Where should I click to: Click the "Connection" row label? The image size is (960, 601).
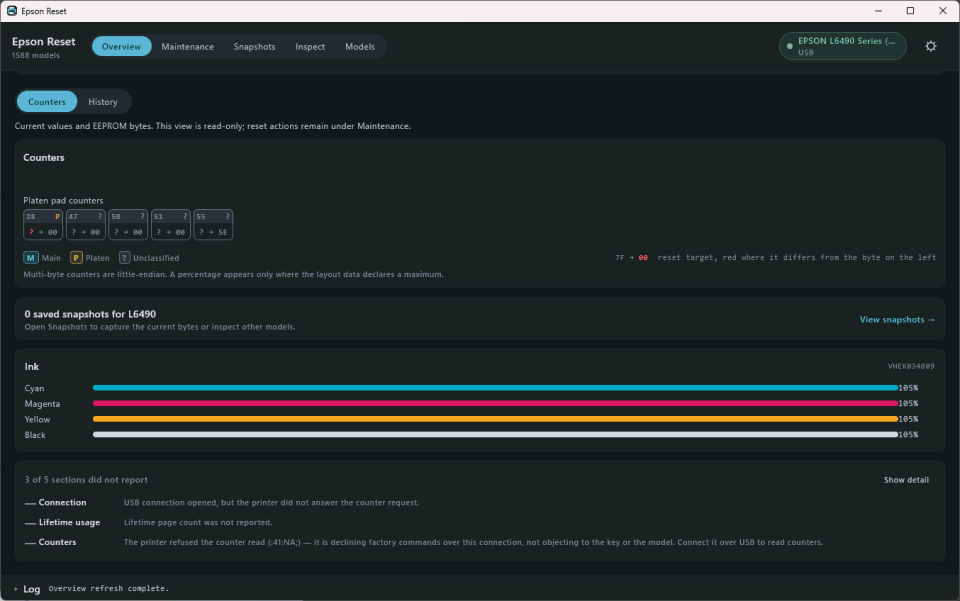62,502
